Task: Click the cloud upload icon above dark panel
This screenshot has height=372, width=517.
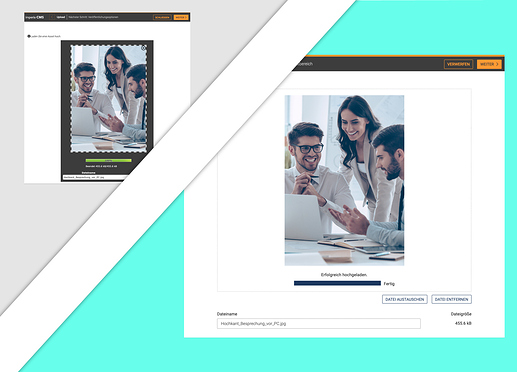Action: coord(29,36)
